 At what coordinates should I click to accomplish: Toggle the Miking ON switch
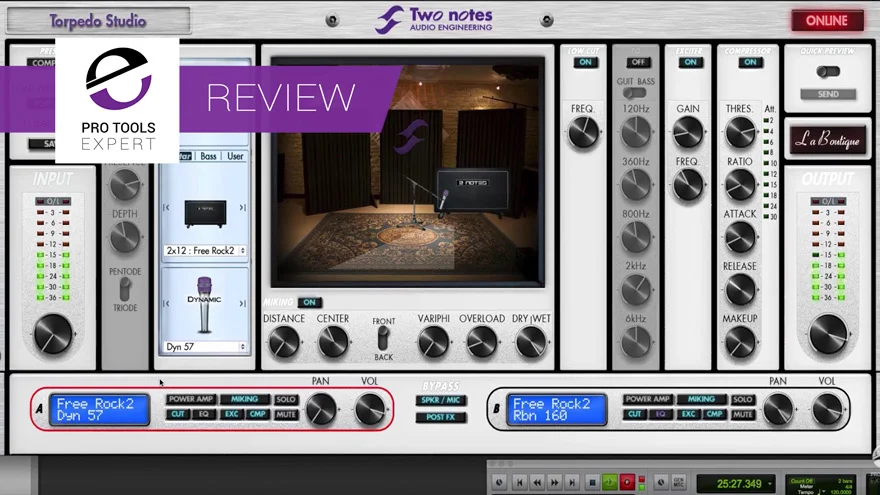309,302
